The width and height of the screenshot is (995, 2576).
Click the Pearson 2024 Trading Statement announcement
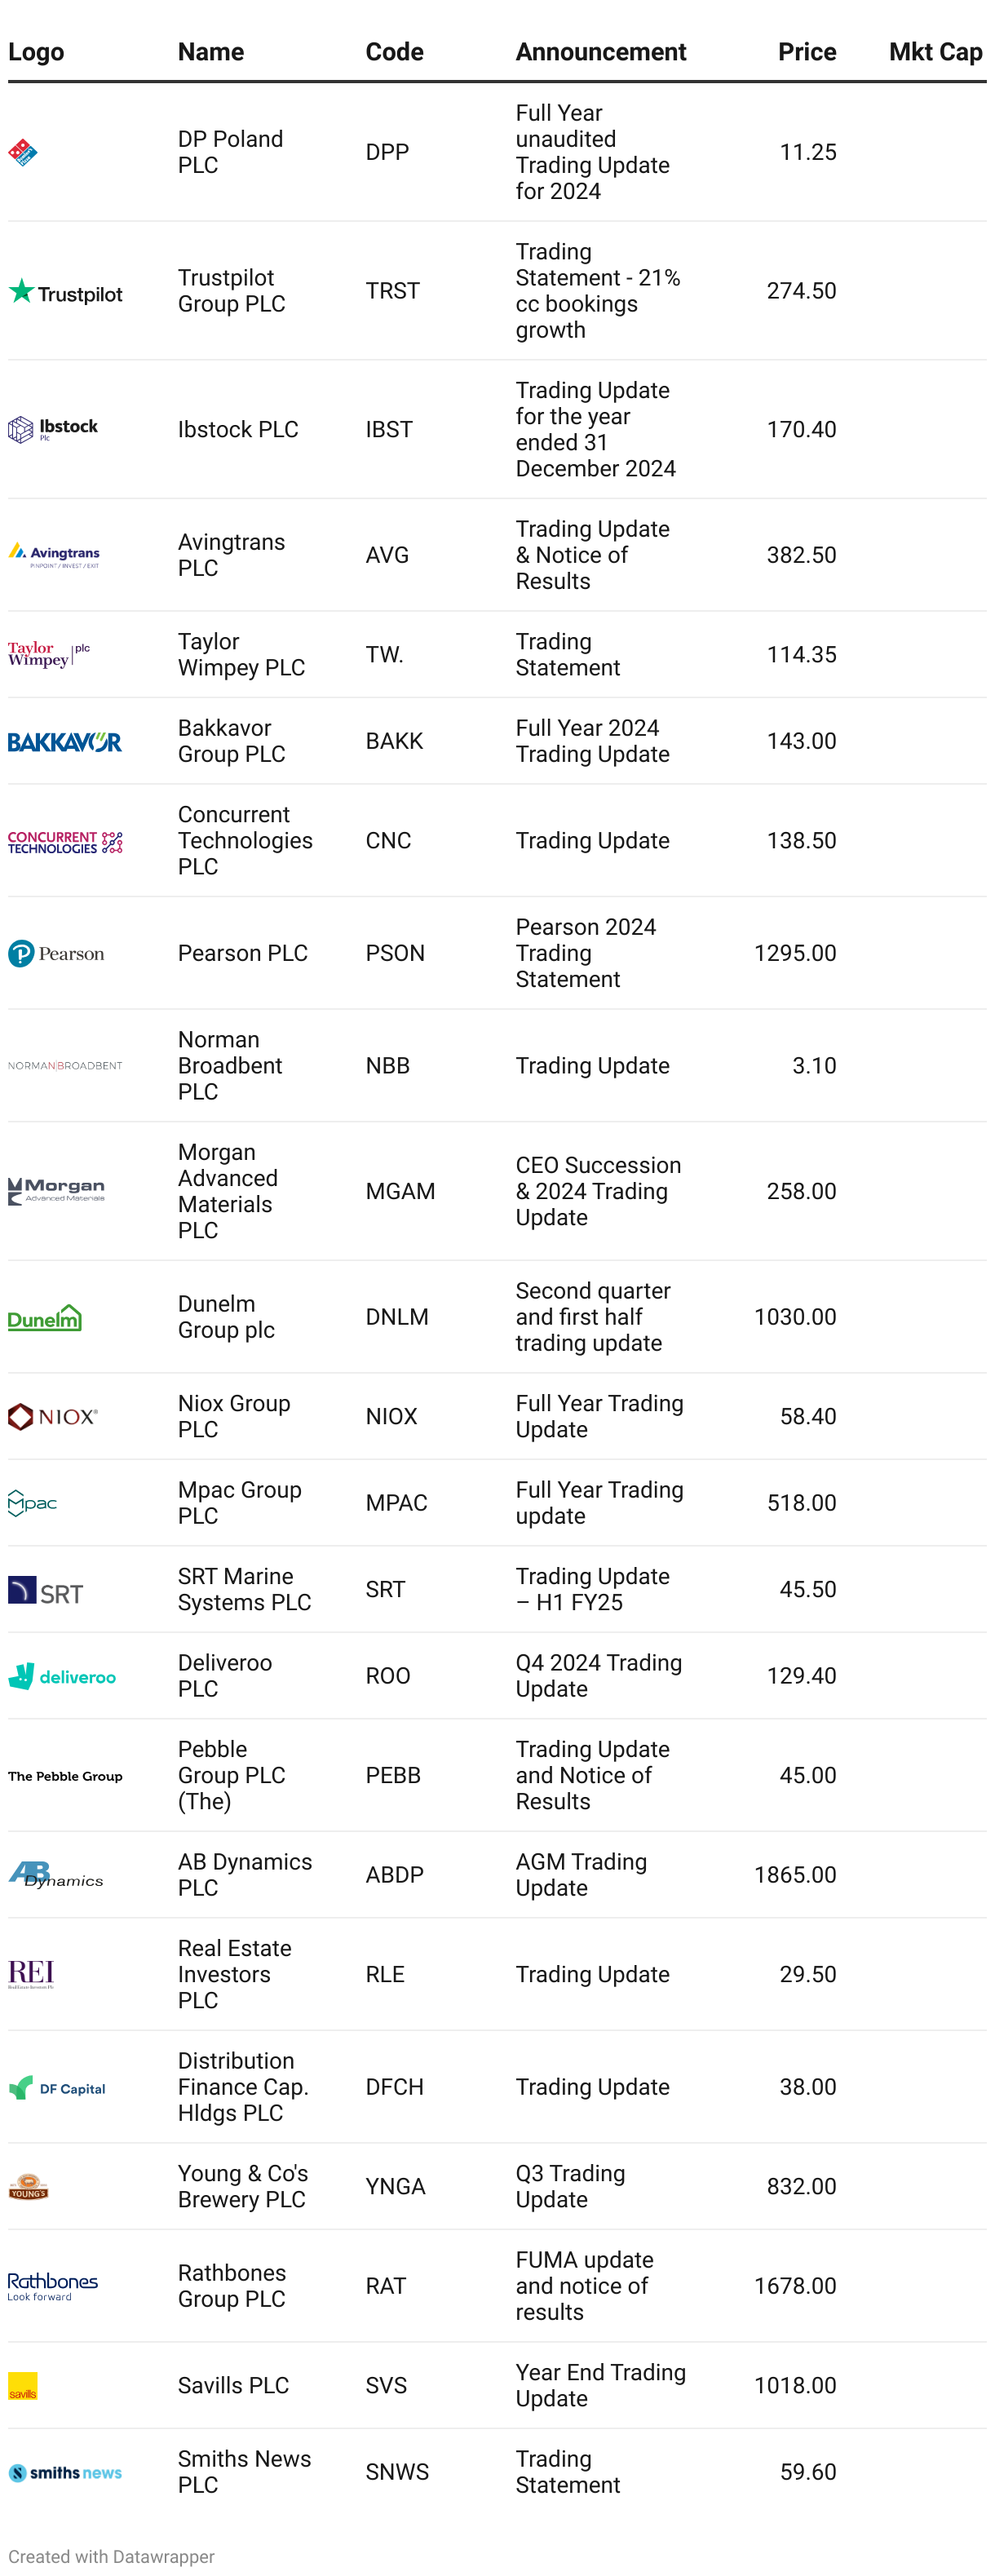(x=586, y=953)
